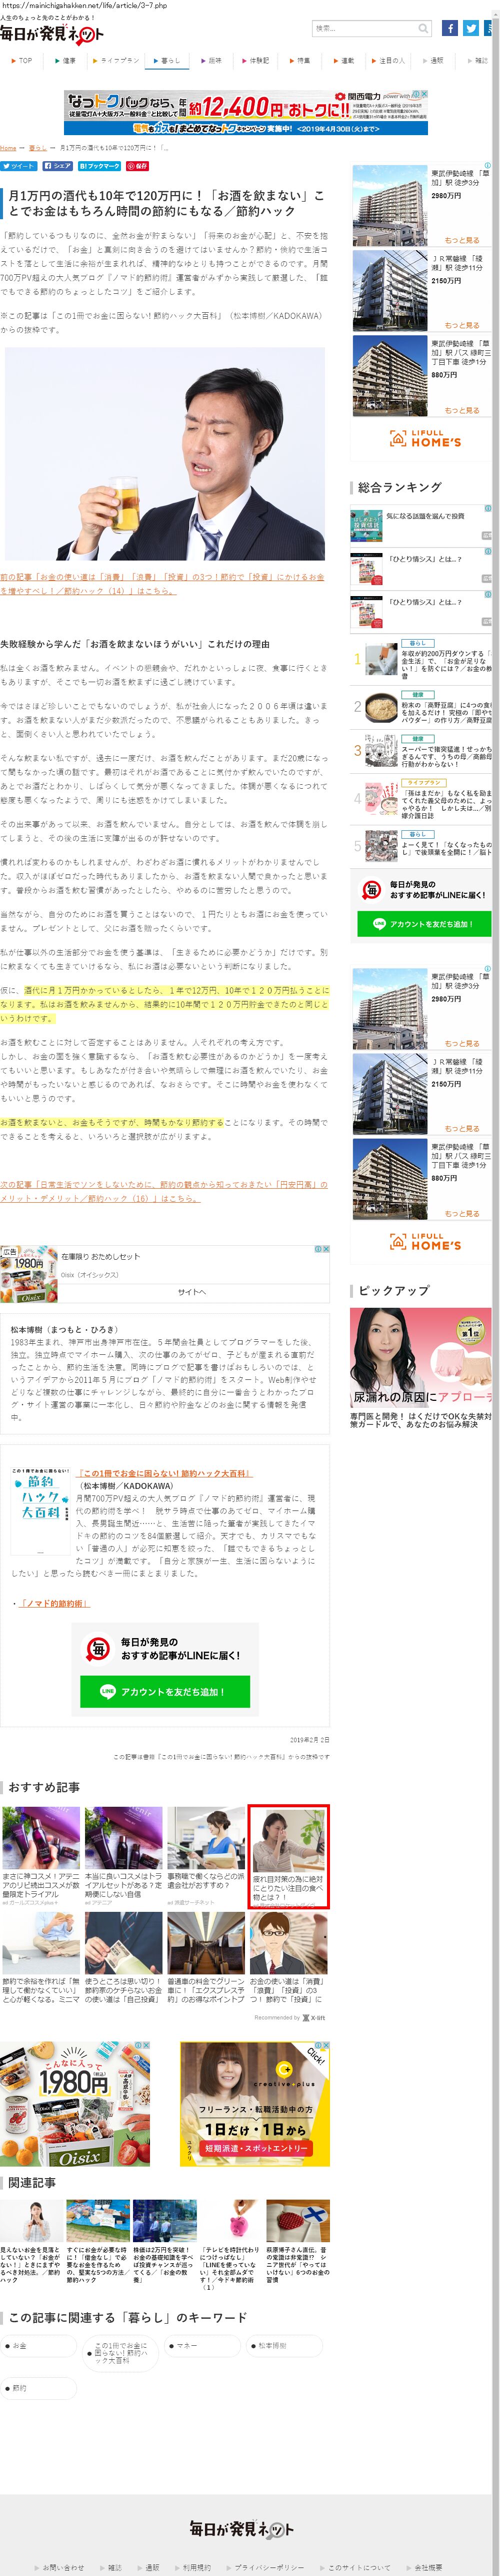Image resolution: width=500 pixels, height=2576 pixels.
Task: Click the man drinking beer article image
Action: point(165,453)
